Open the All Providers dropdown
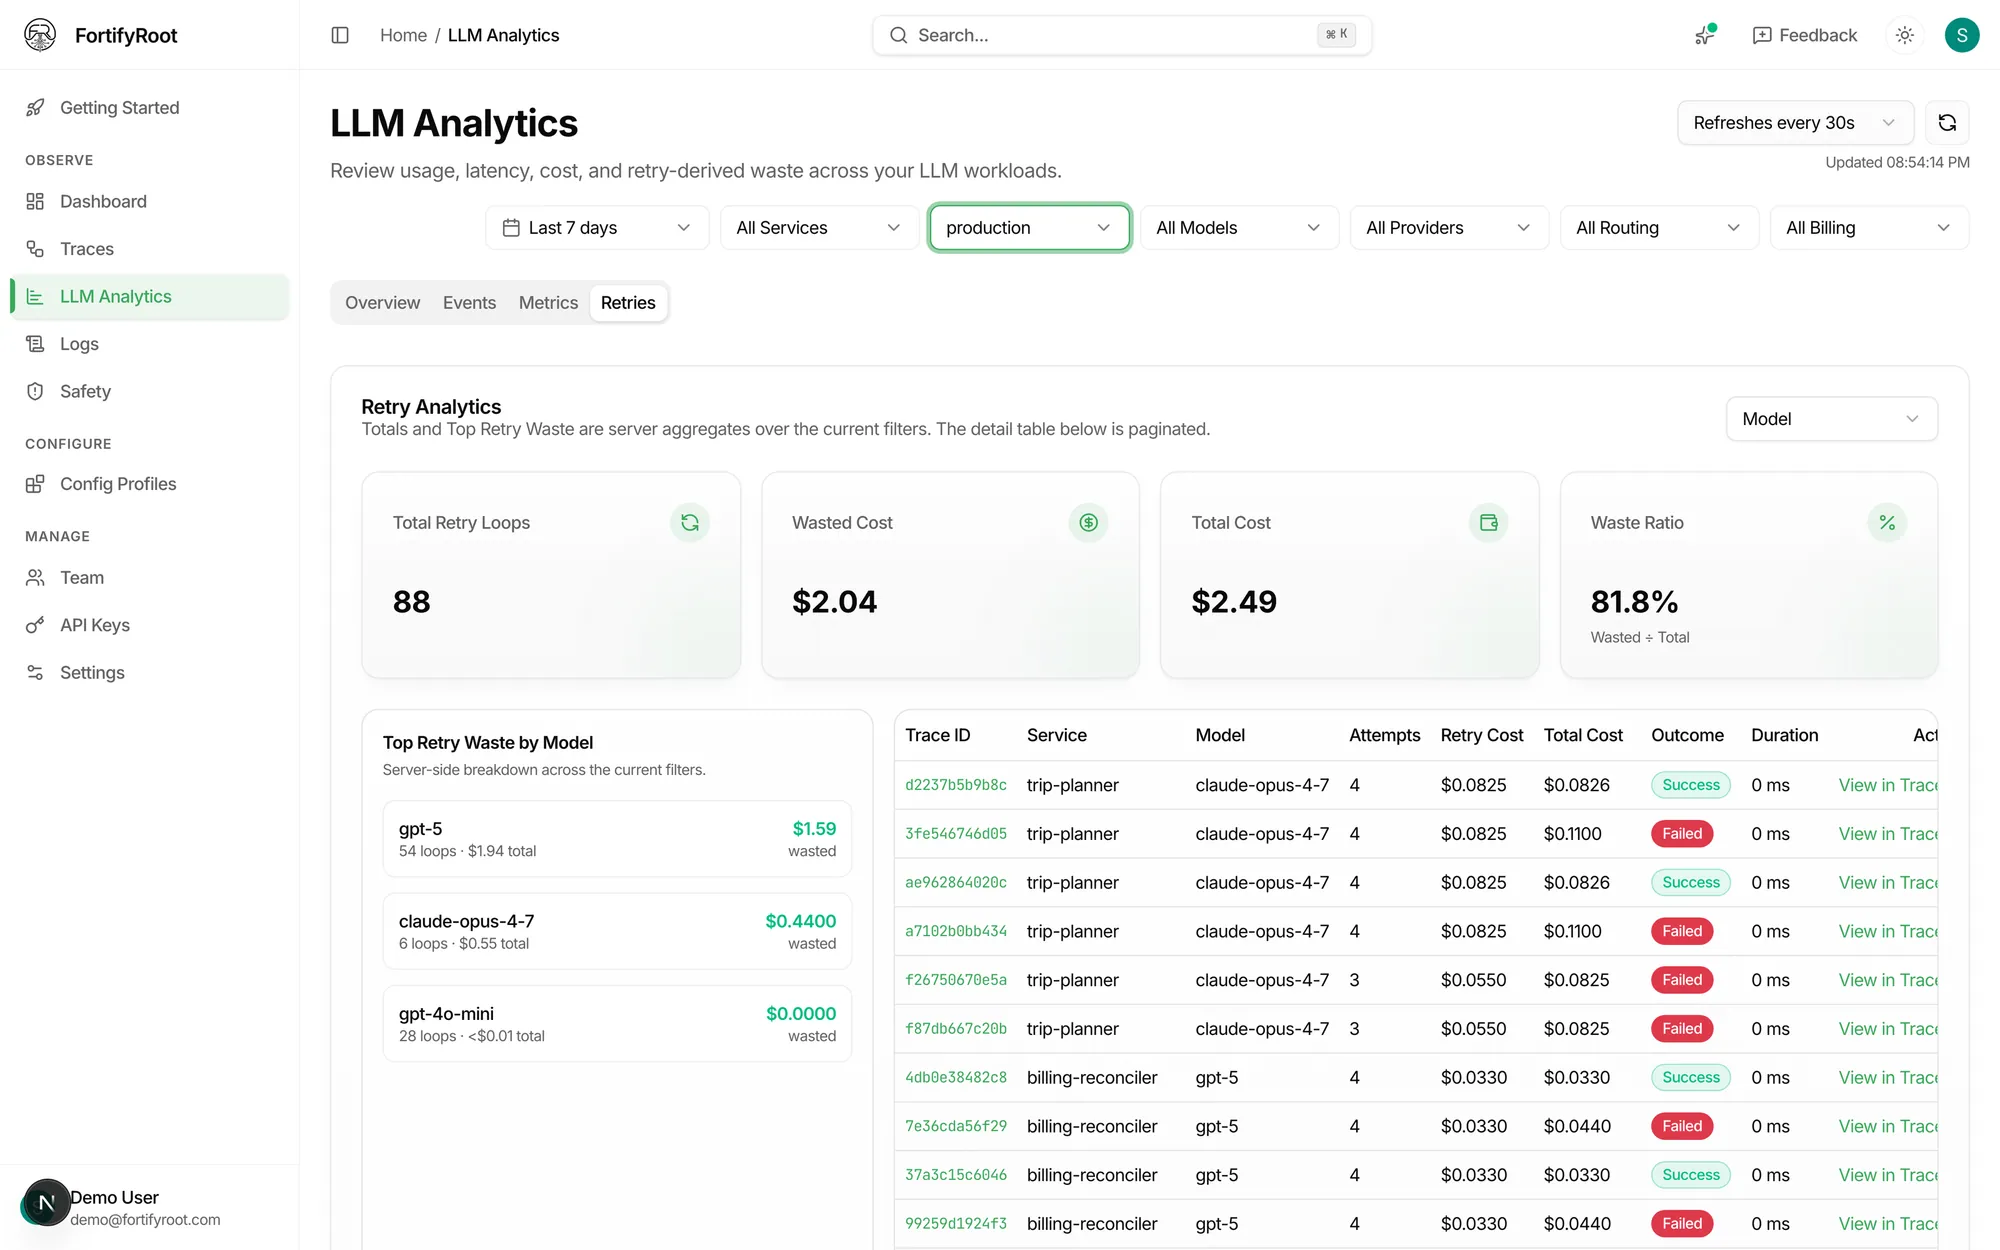This screenshot has width=2000, height=1250. [1449, 228]
